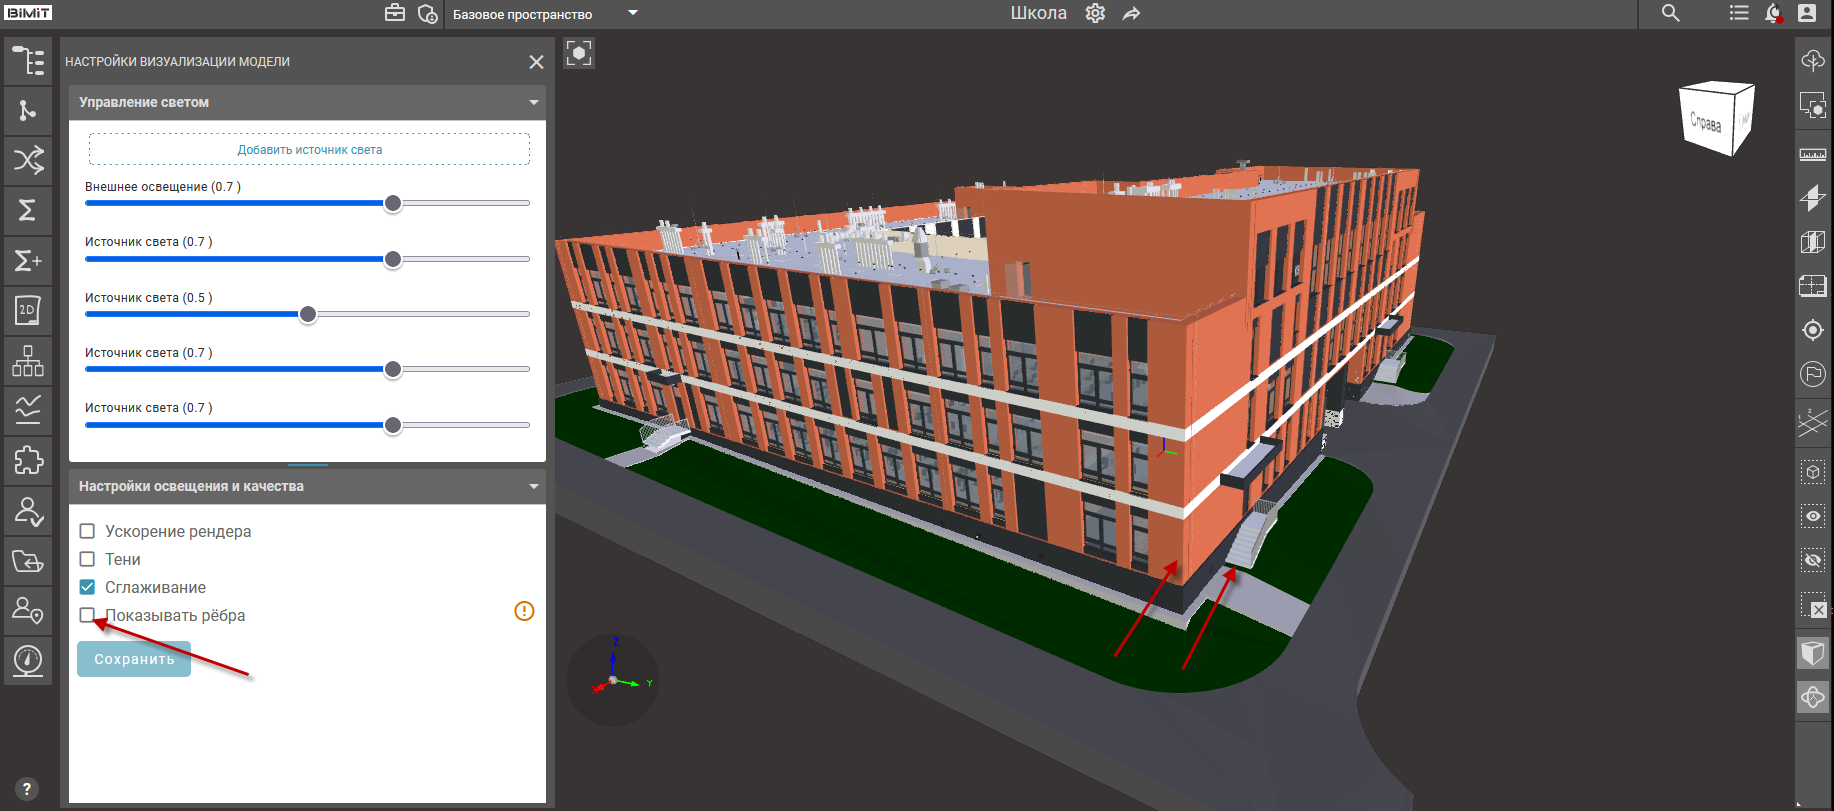Image resolution: width=1834 pixels, height=811 pixels.
Task: Click the Справа view cube
Action: point(1714,120)
